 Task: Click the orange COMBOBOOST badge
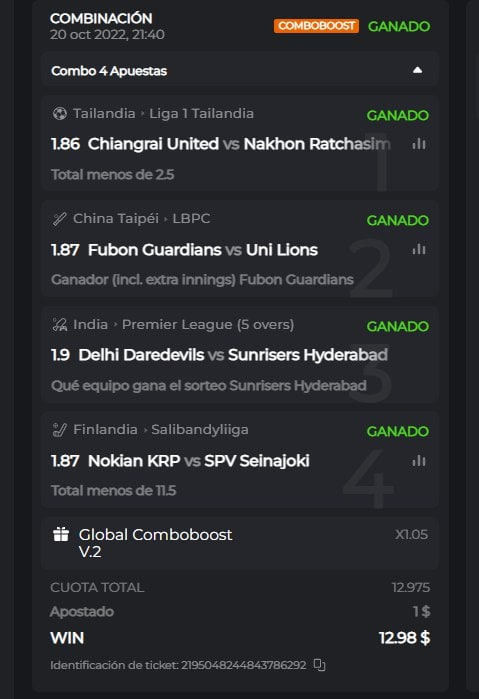316,26
